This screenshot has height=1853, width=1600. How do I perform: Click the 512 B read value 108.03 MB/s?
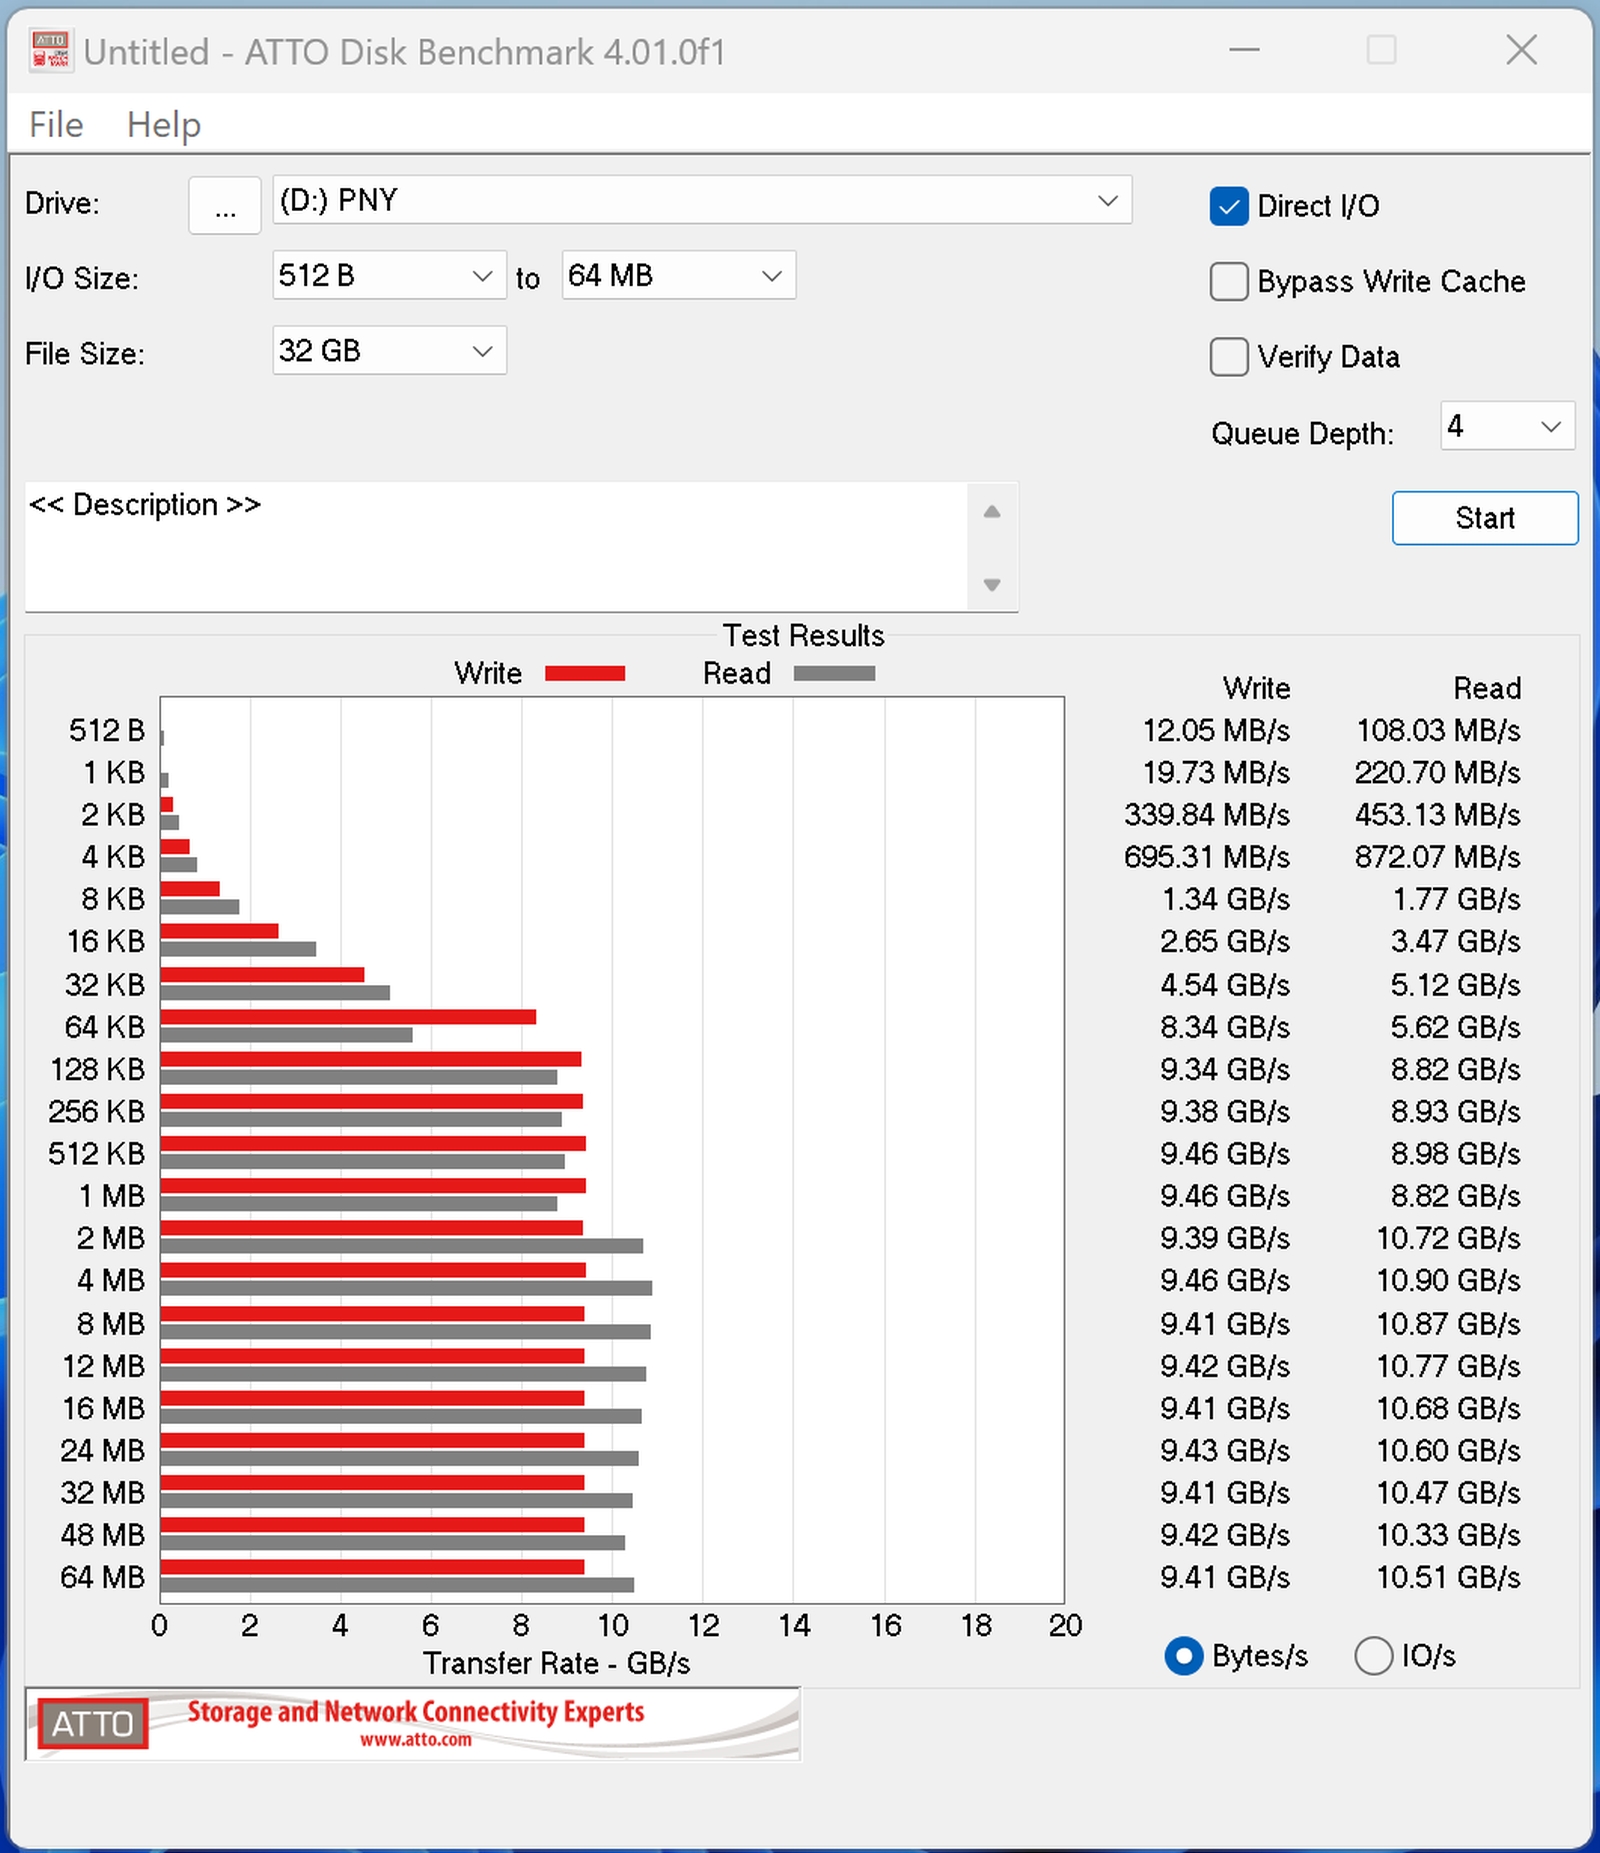[1438, 731]
